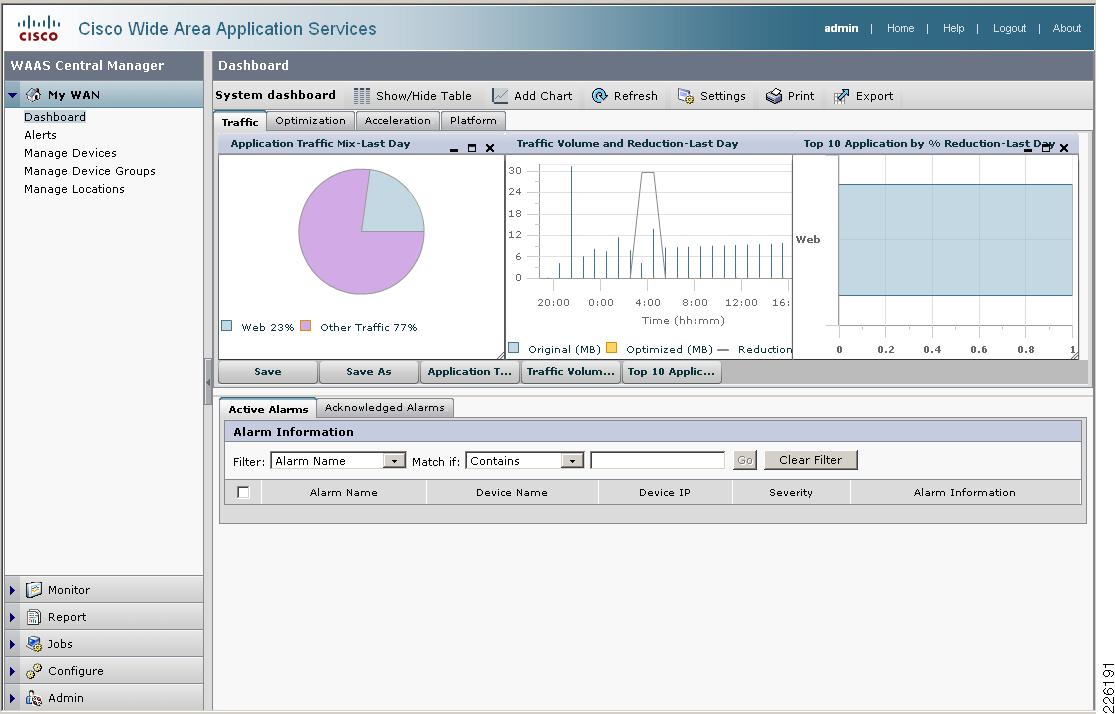Click the Web bar in Top 10 chart
This screenshot has height=714, width=1115.
pyautogui.click(x=956, y=240)
